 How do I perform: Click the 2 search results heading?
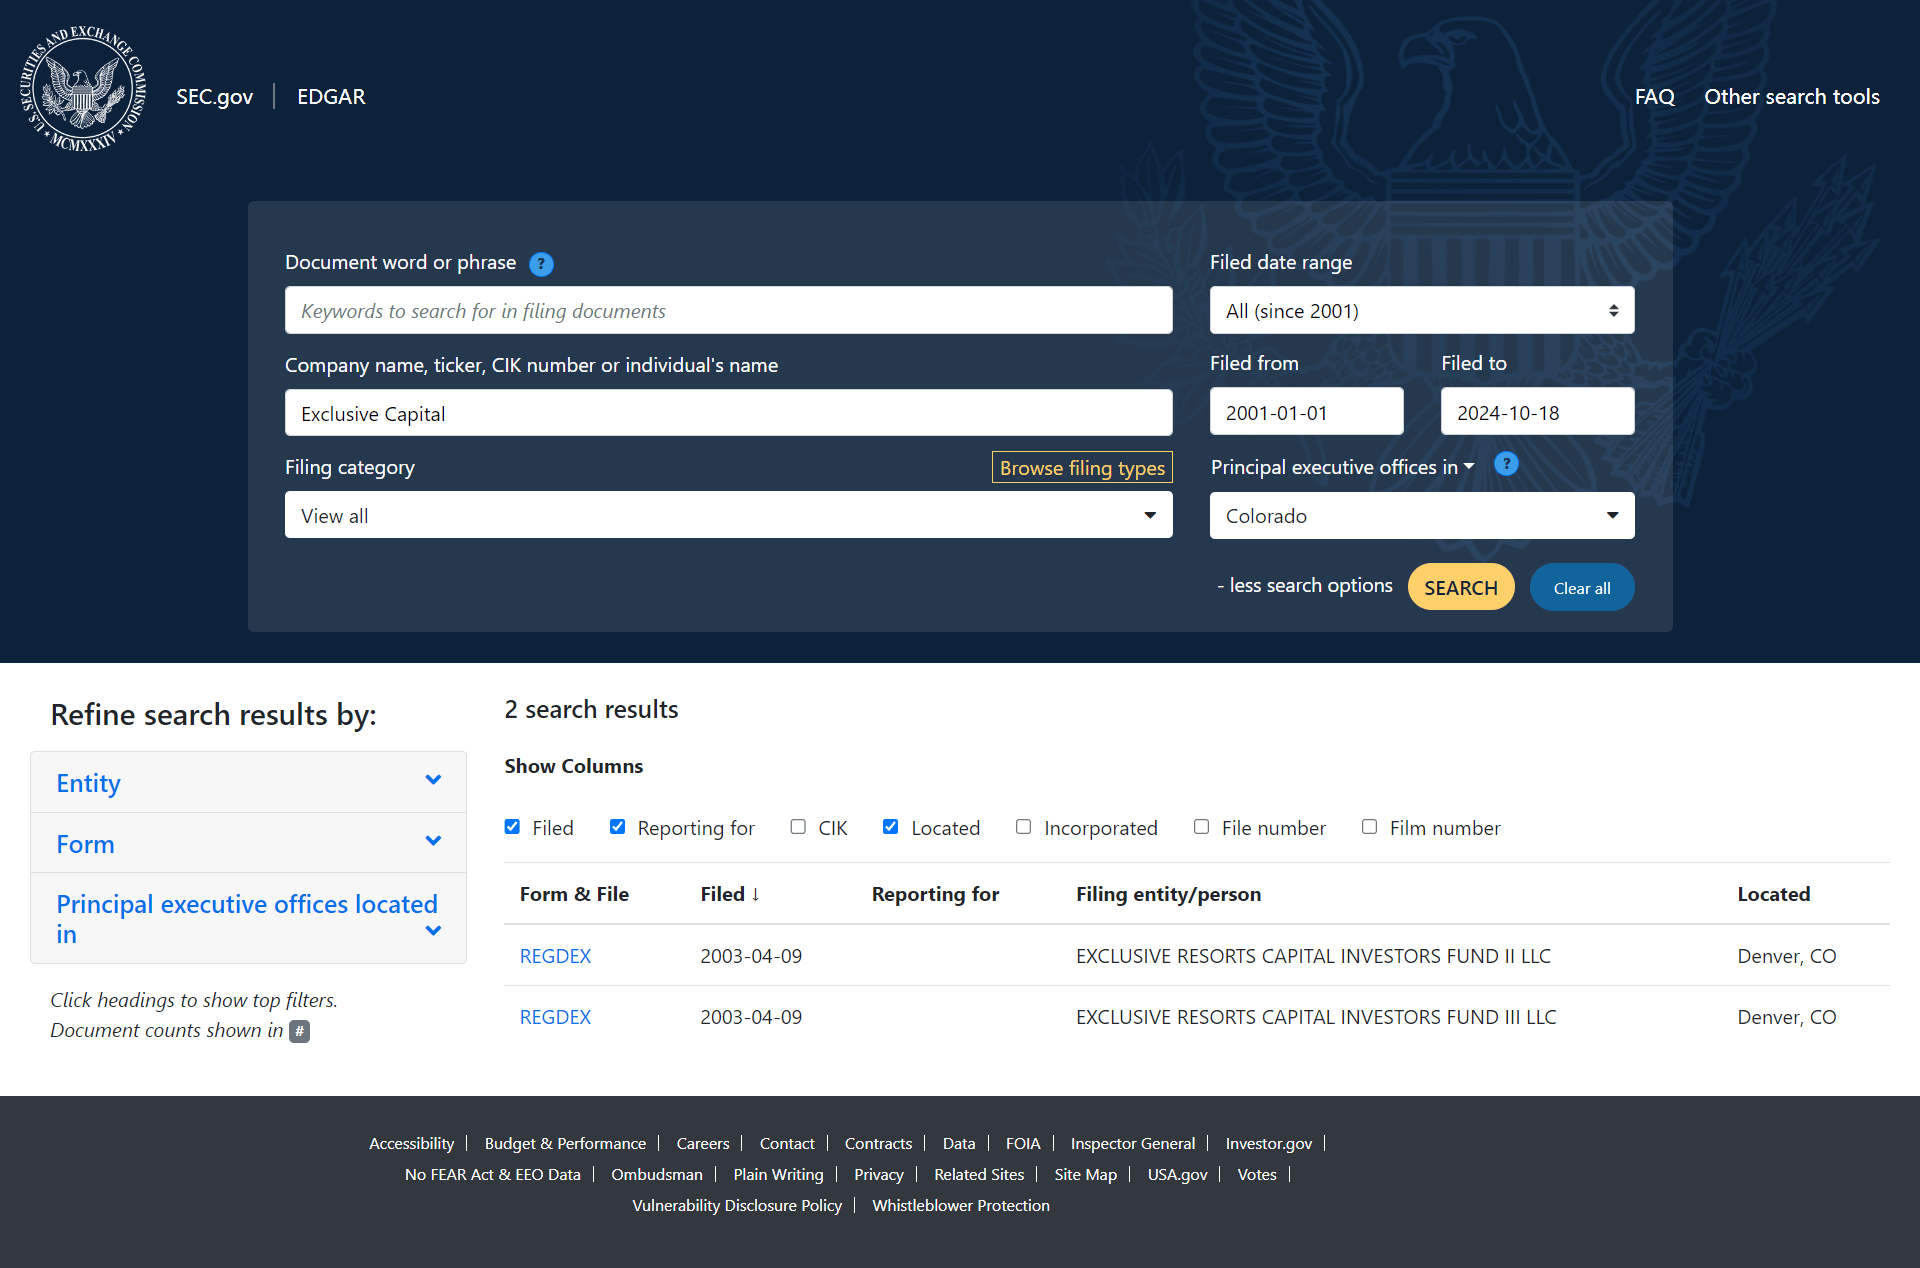tap(591, 709)
